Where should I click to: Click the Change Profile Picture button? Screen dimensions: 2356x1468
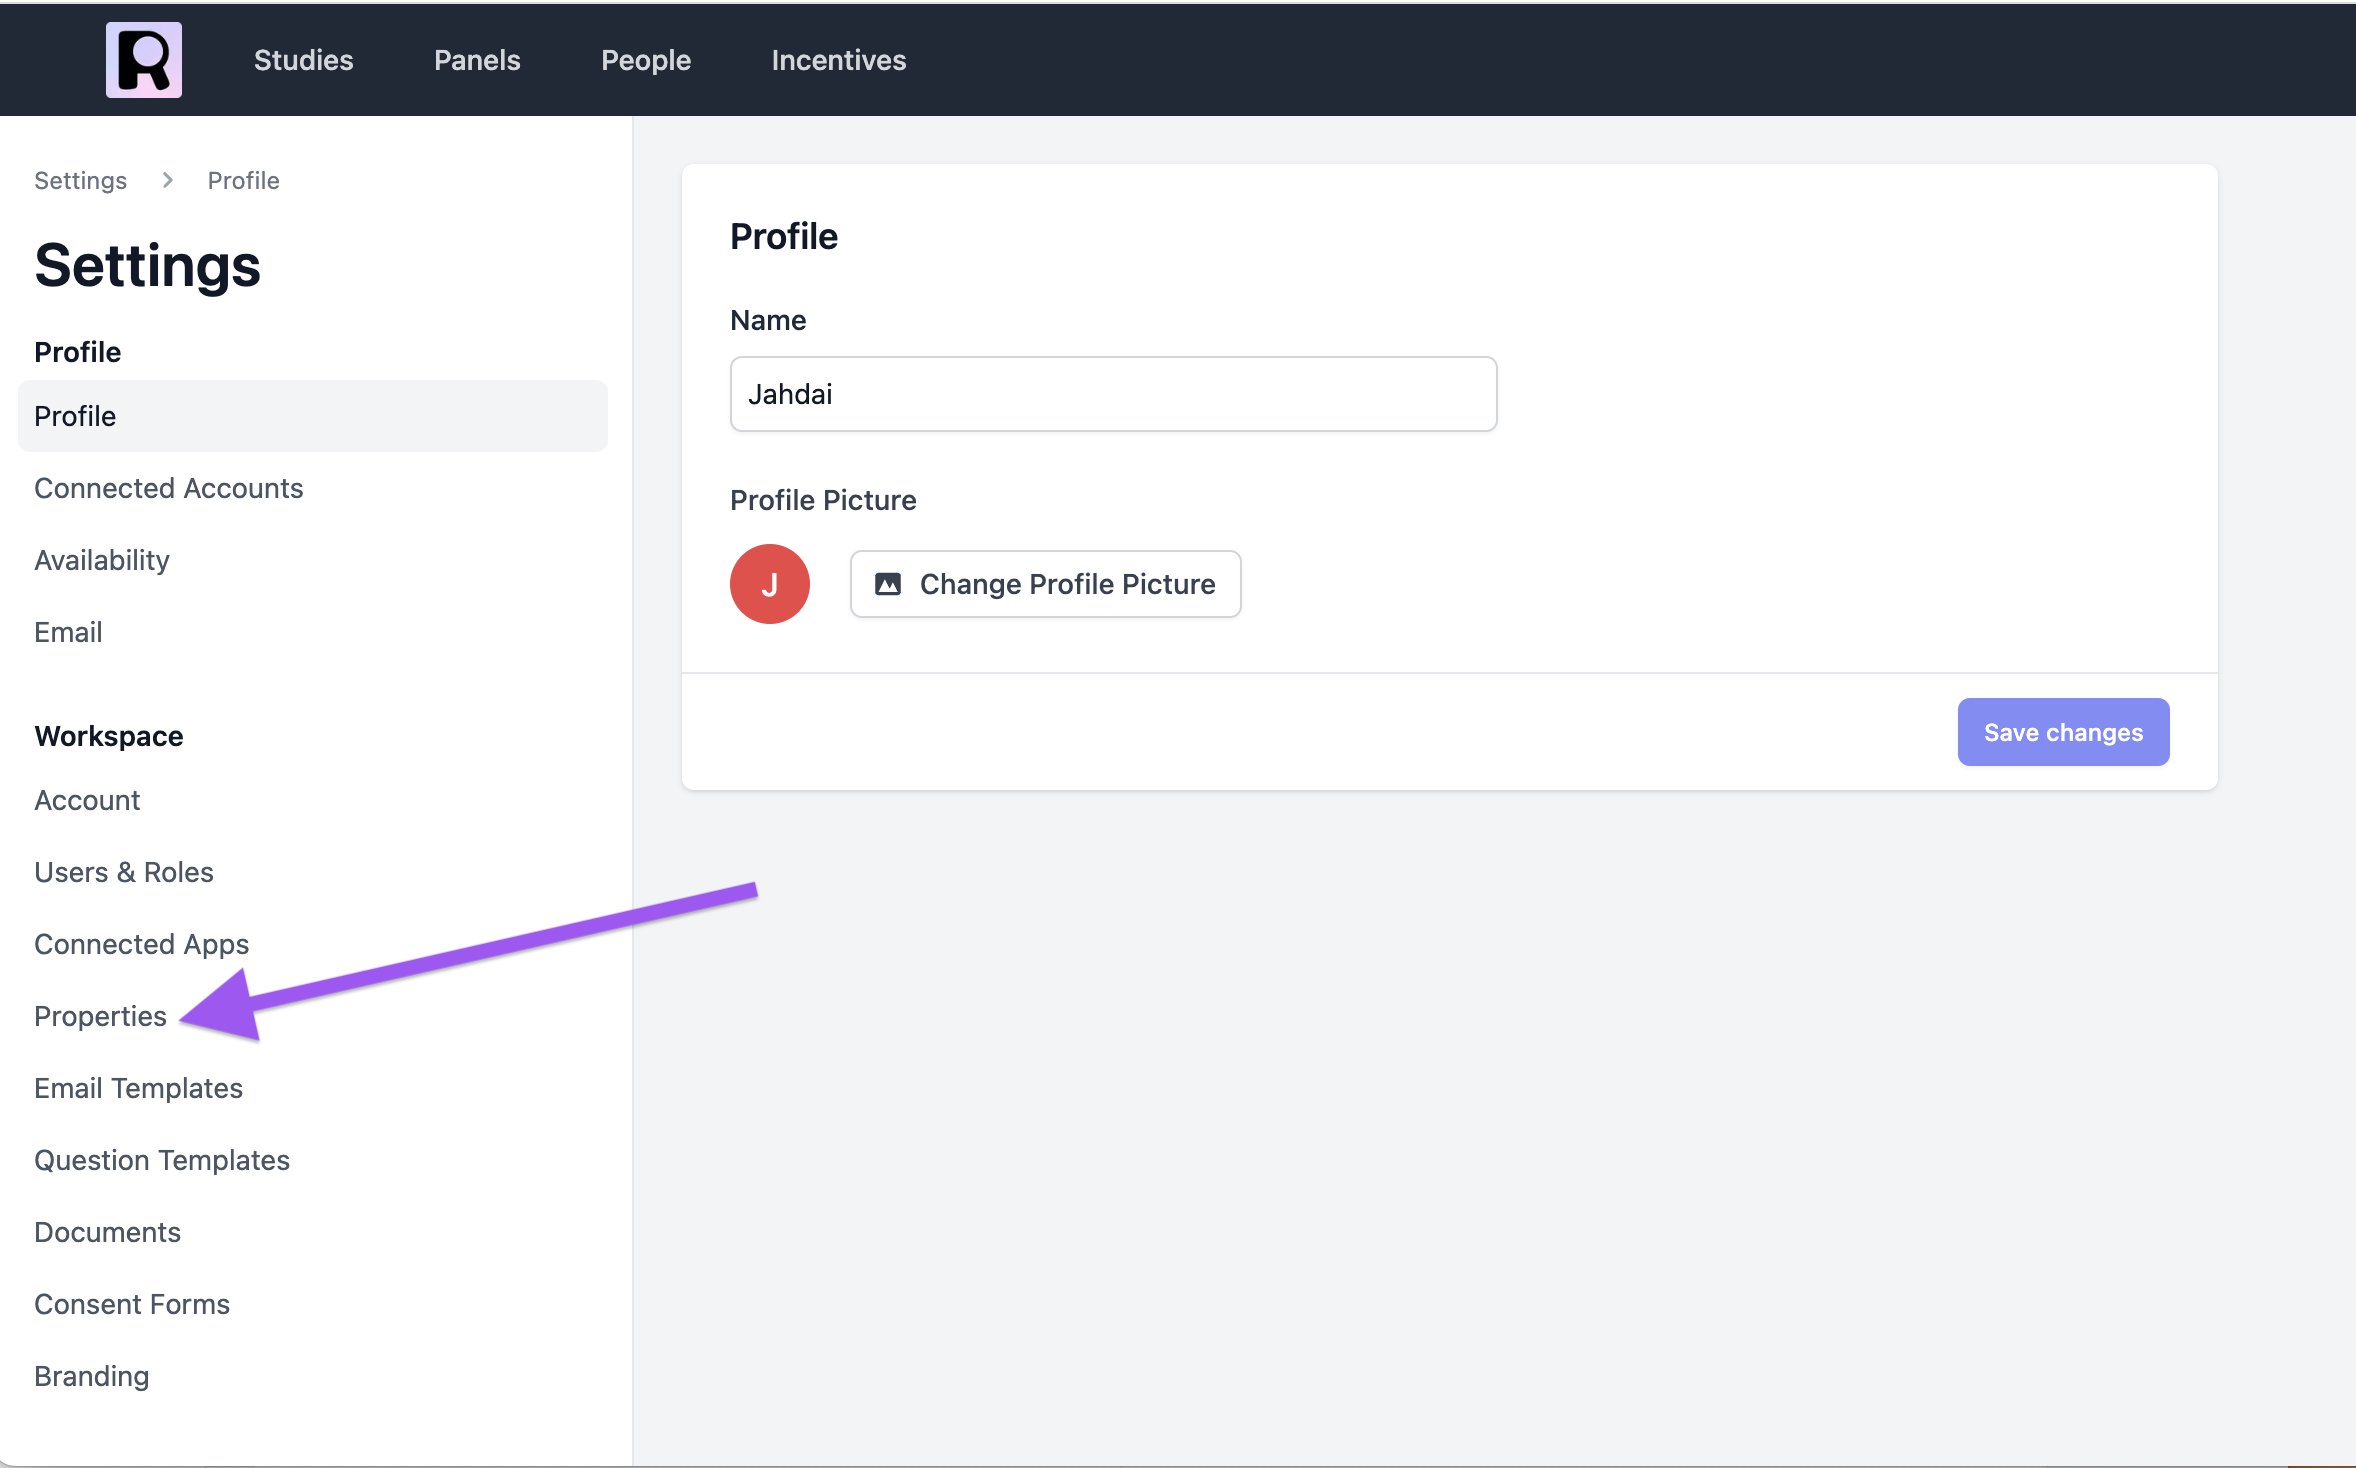[x=1045, y=584]
